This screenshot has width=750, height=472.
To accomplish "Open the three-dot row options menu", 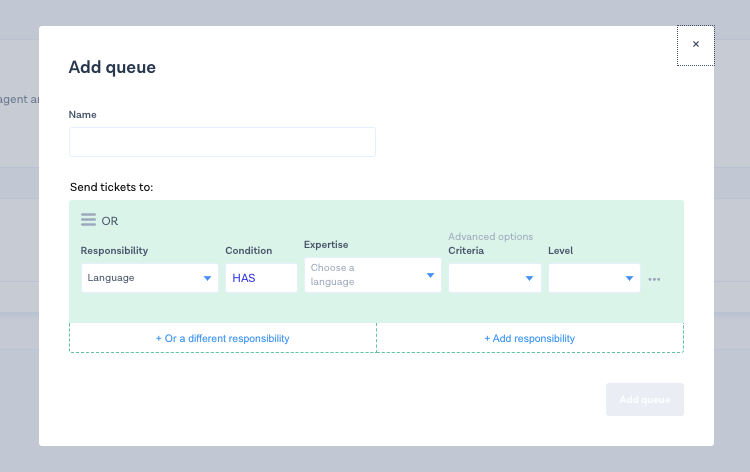I will point(654,279).
